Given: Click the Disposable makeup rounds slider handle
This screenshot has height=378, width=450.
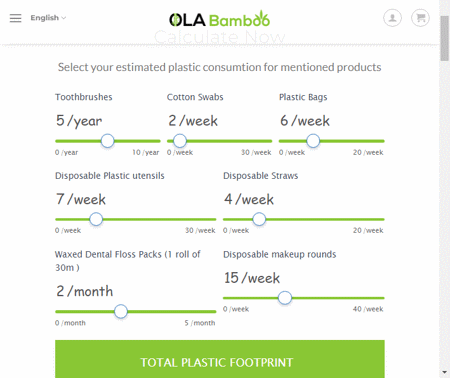Looking at the screenshot, I should coord(285,298).
